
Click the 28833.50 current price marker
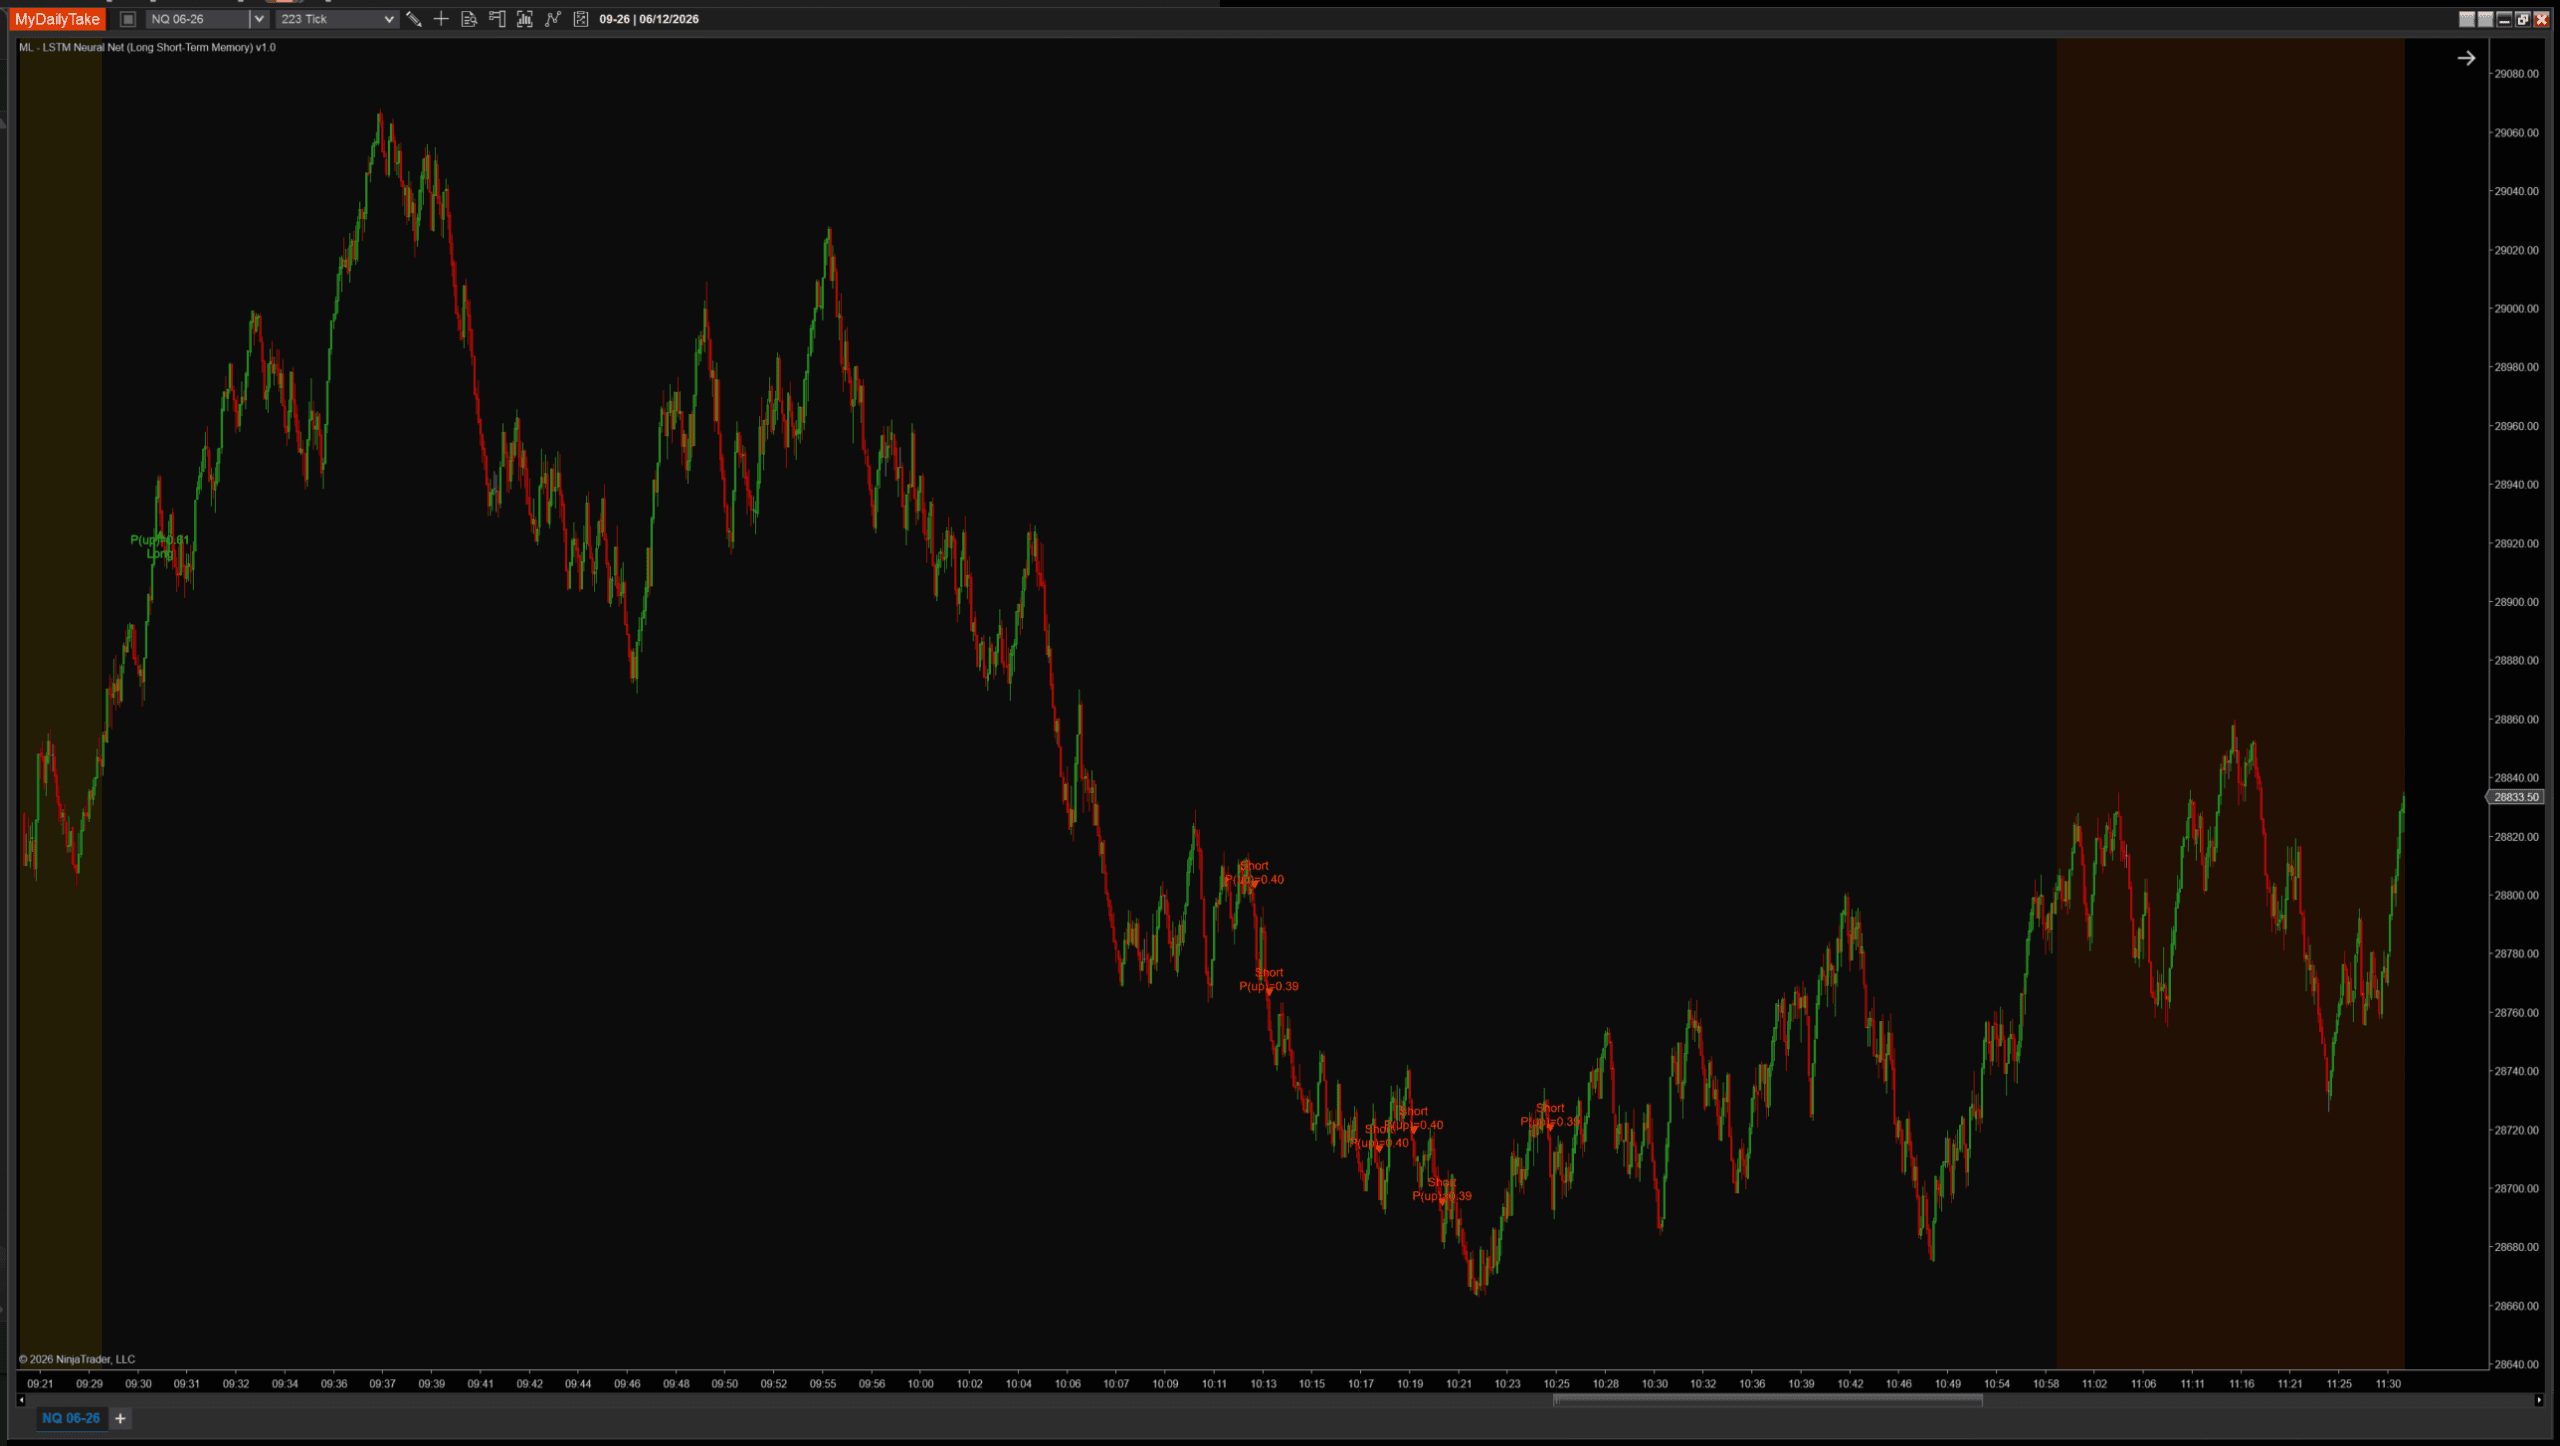(x=2515, y=797)
